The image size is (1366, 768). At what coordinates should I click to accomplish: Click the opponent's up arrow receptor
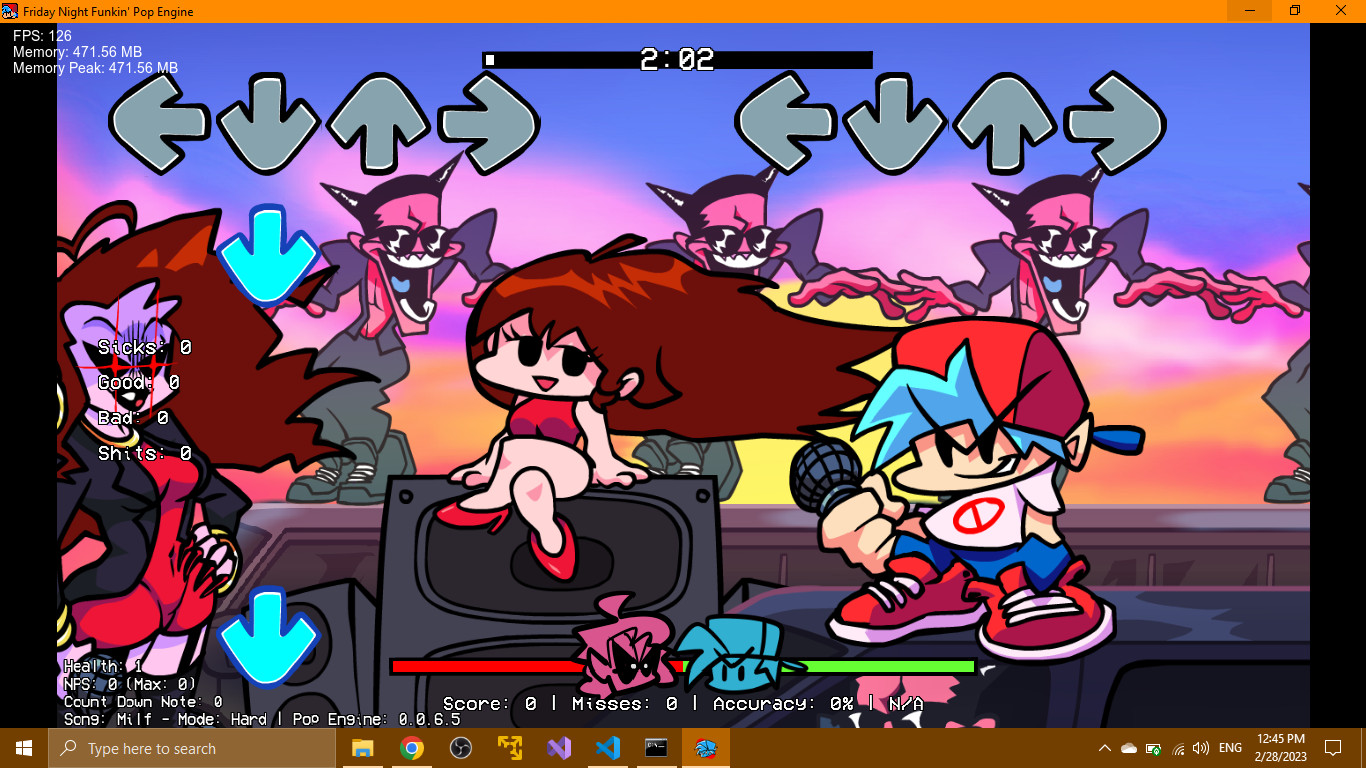377,122
